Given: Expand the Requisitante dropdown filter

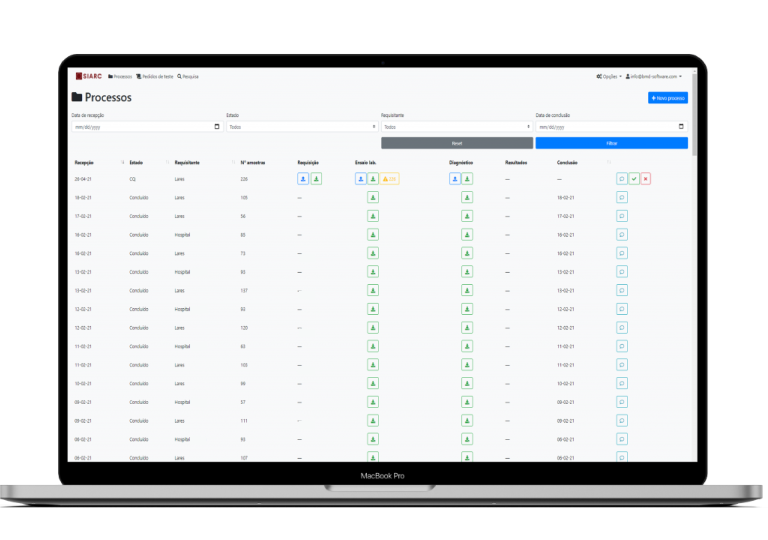Looking at the screenshot, I should (456, 127).
